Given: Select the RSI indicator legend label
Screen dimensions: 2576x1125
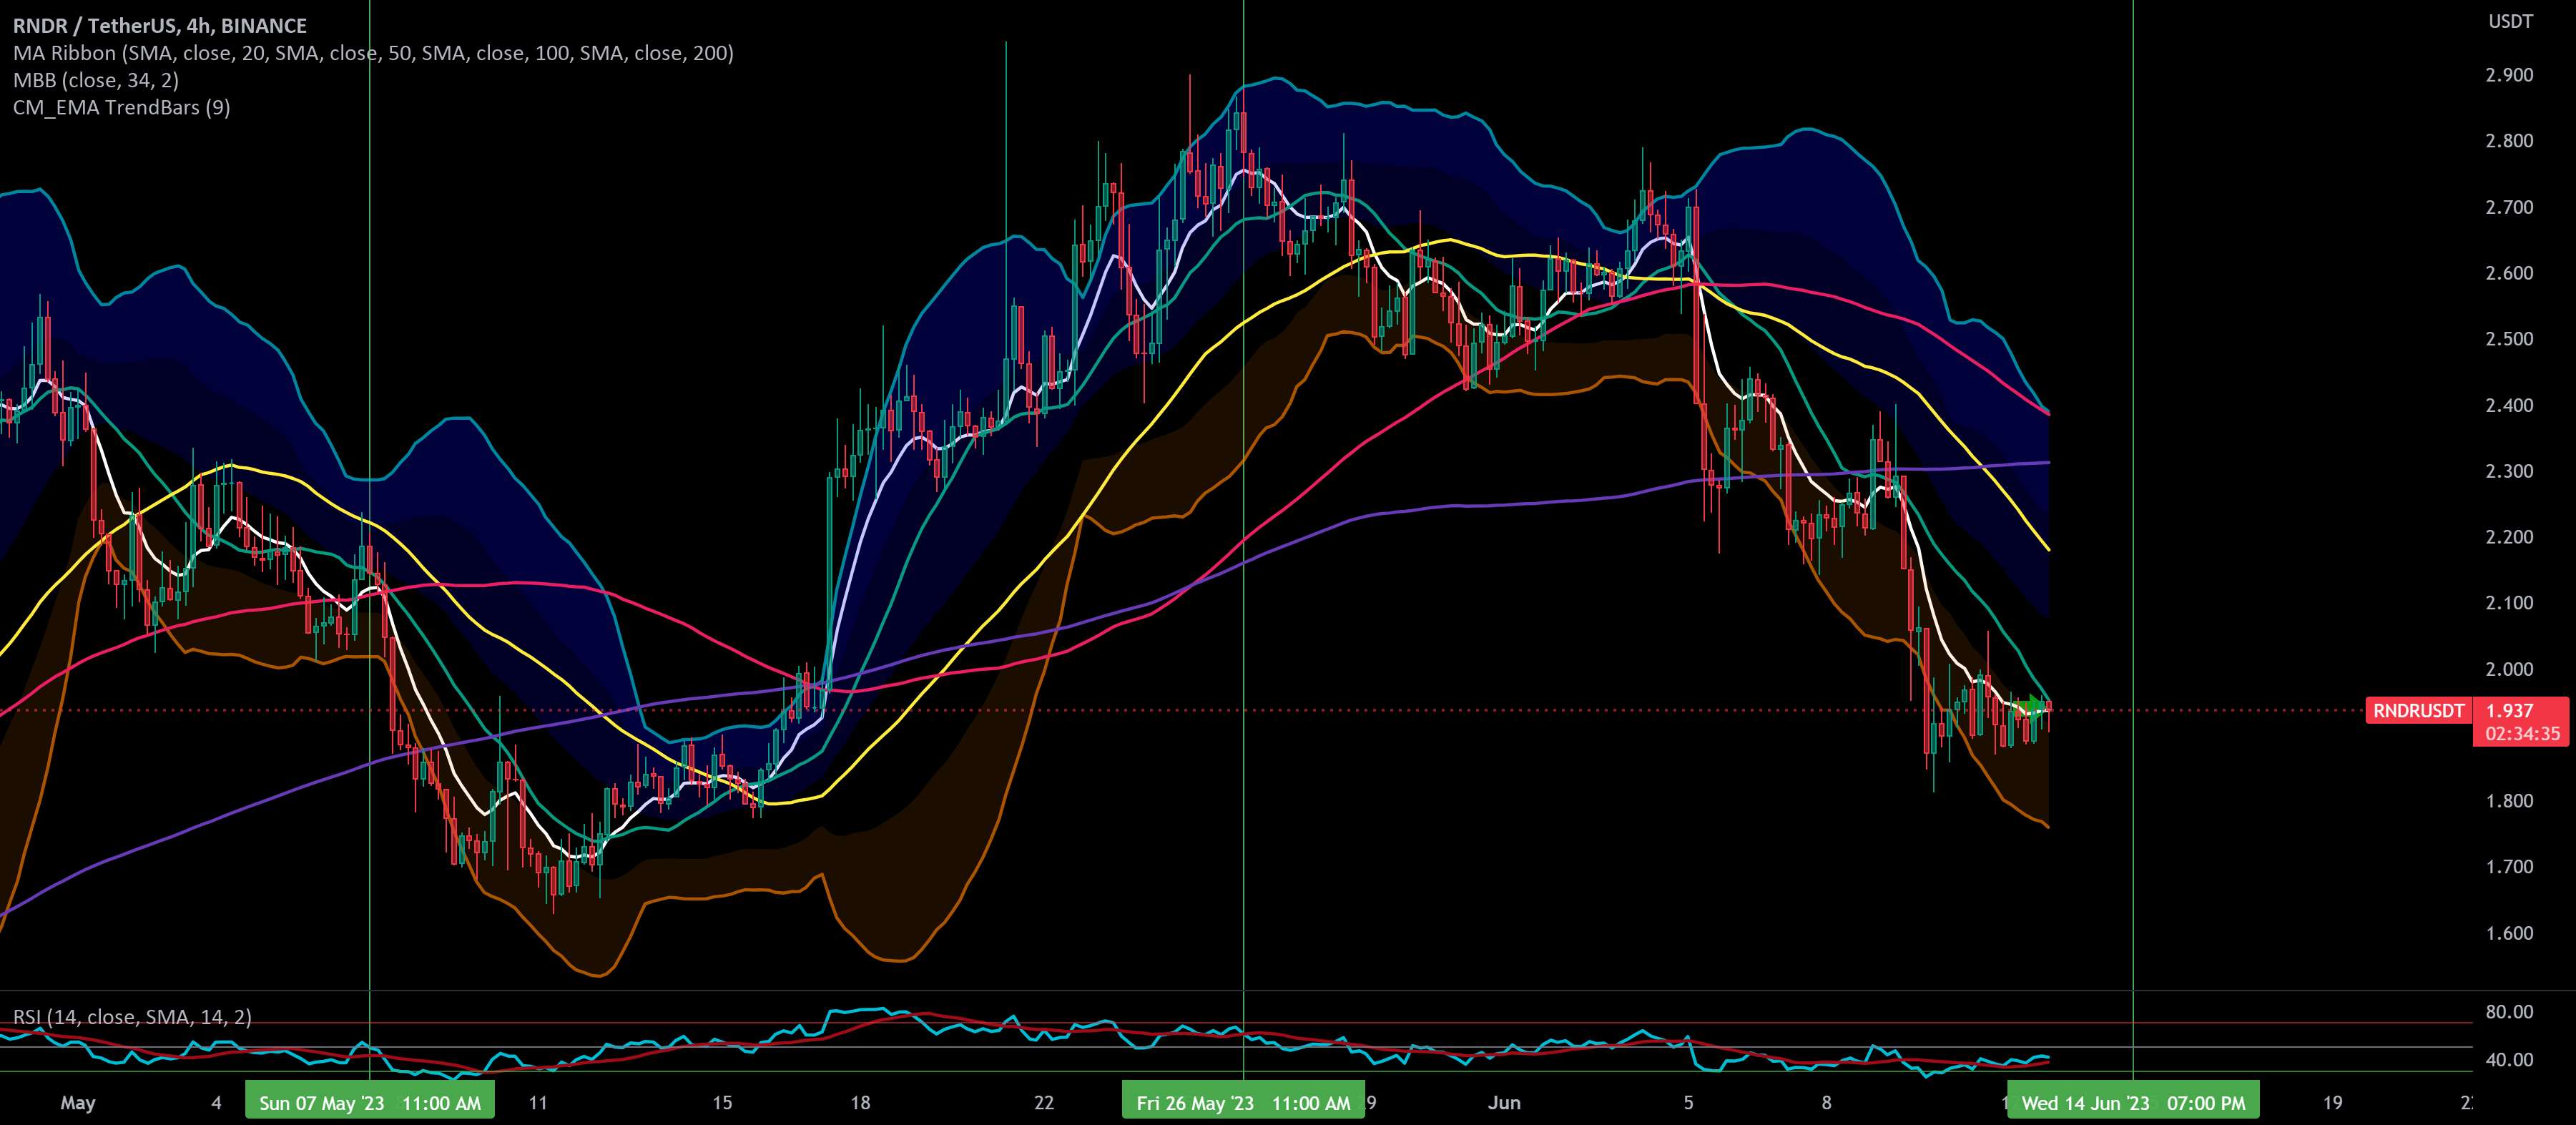Looking at the screenshot, I should click(x=132, y=1017).
